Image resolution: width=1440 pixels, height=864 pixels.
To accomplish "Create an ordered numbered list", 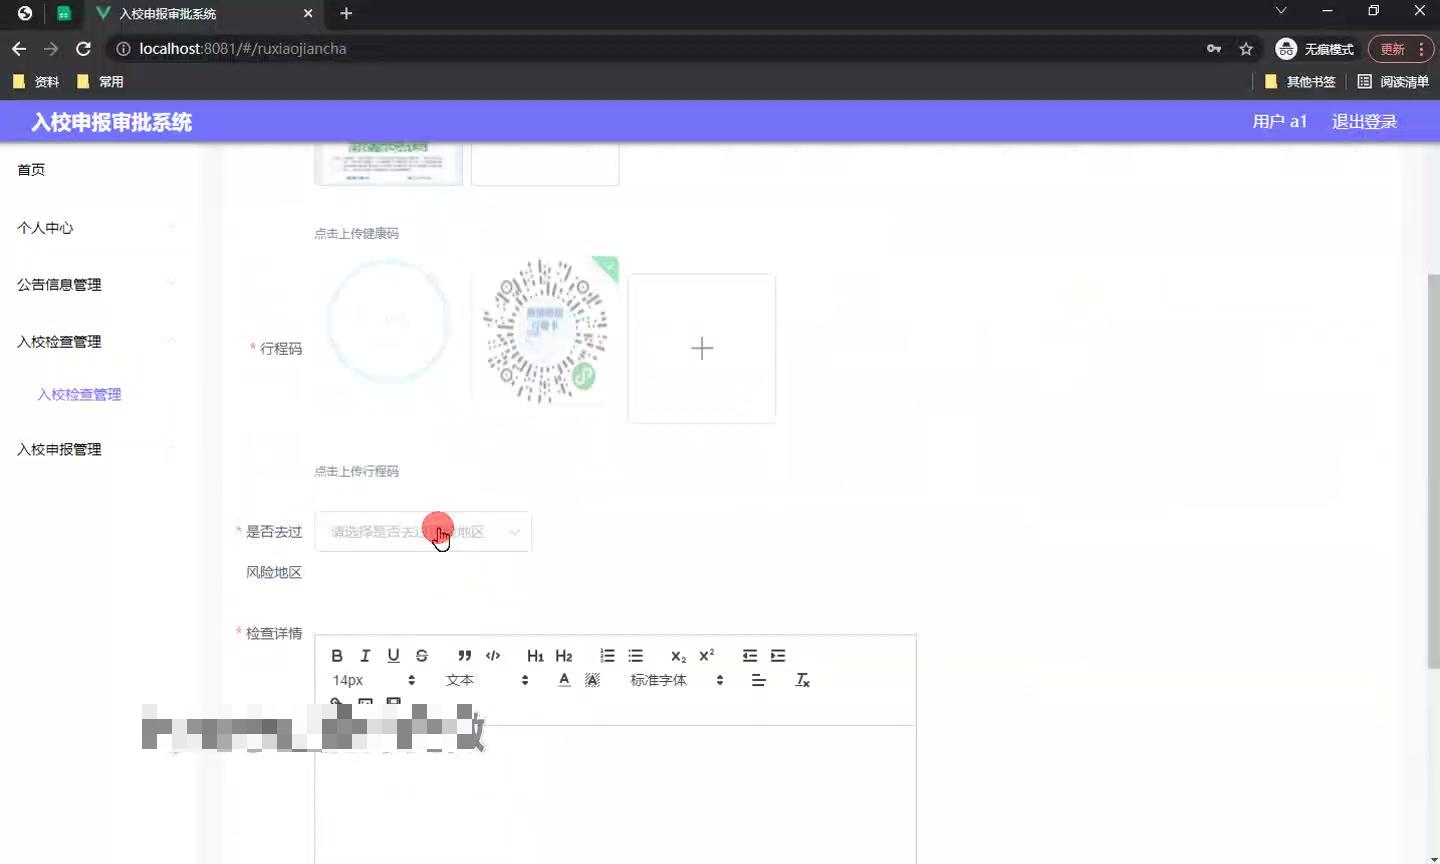I will [607, 656].
